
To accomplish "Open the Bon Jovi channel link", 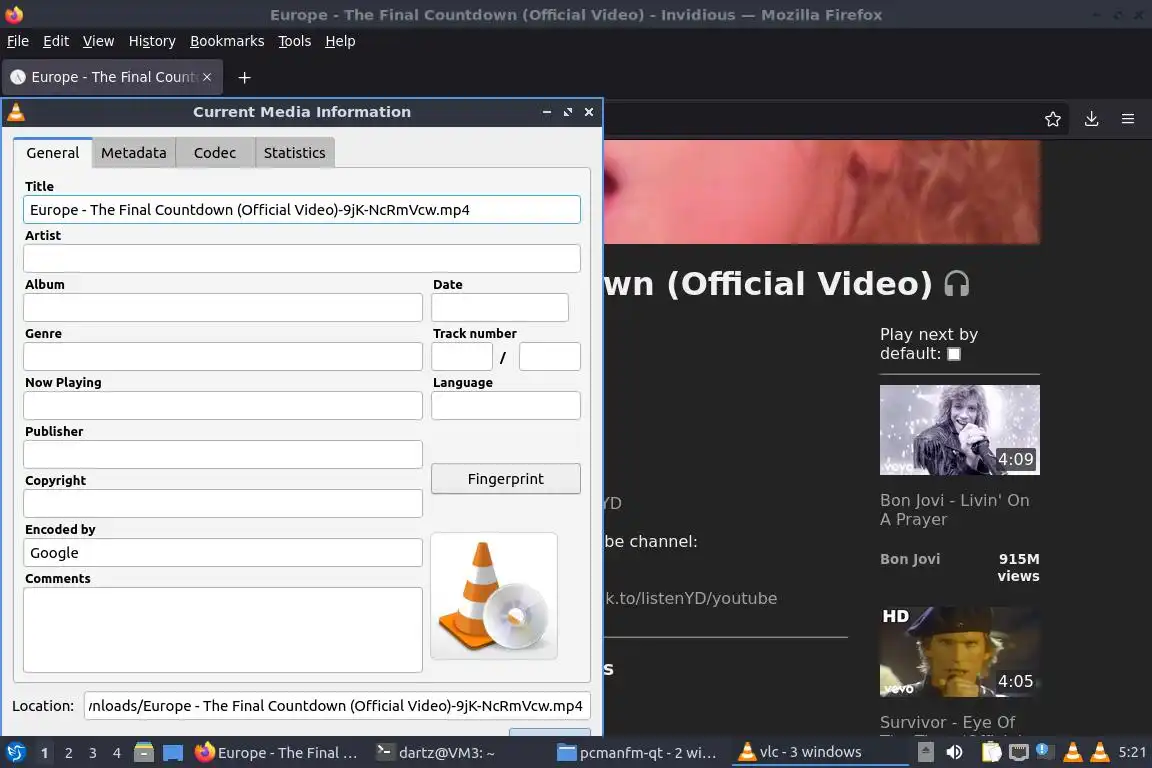I will coord(910,559).
